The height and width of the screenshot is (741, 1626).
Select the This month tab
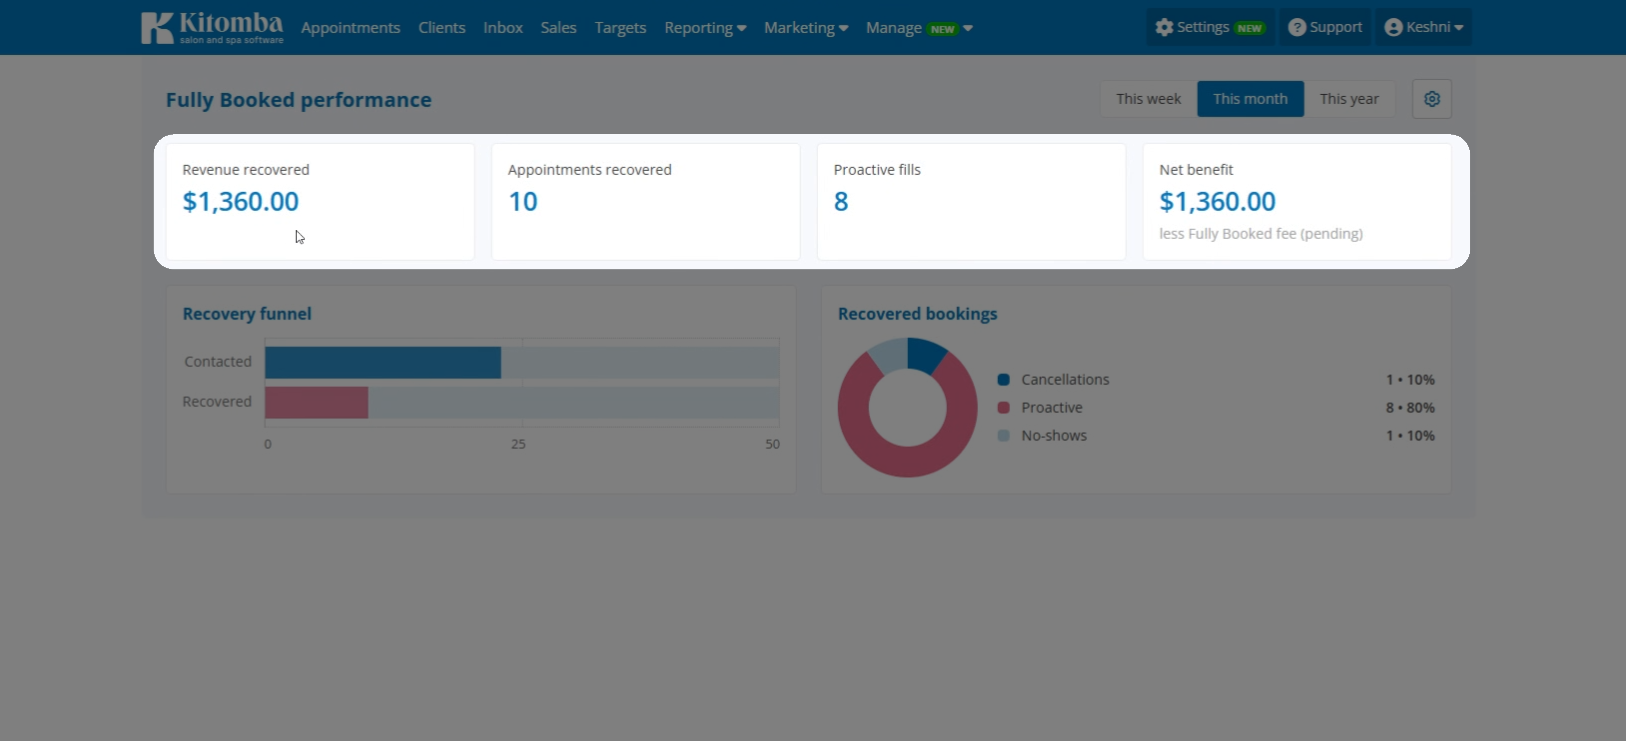point(1250,99)
